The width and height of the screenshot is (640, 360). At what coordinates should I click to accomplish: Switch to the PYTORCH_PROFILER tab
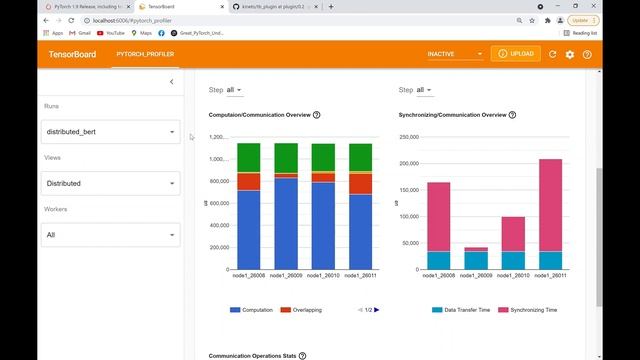[145, 54]
